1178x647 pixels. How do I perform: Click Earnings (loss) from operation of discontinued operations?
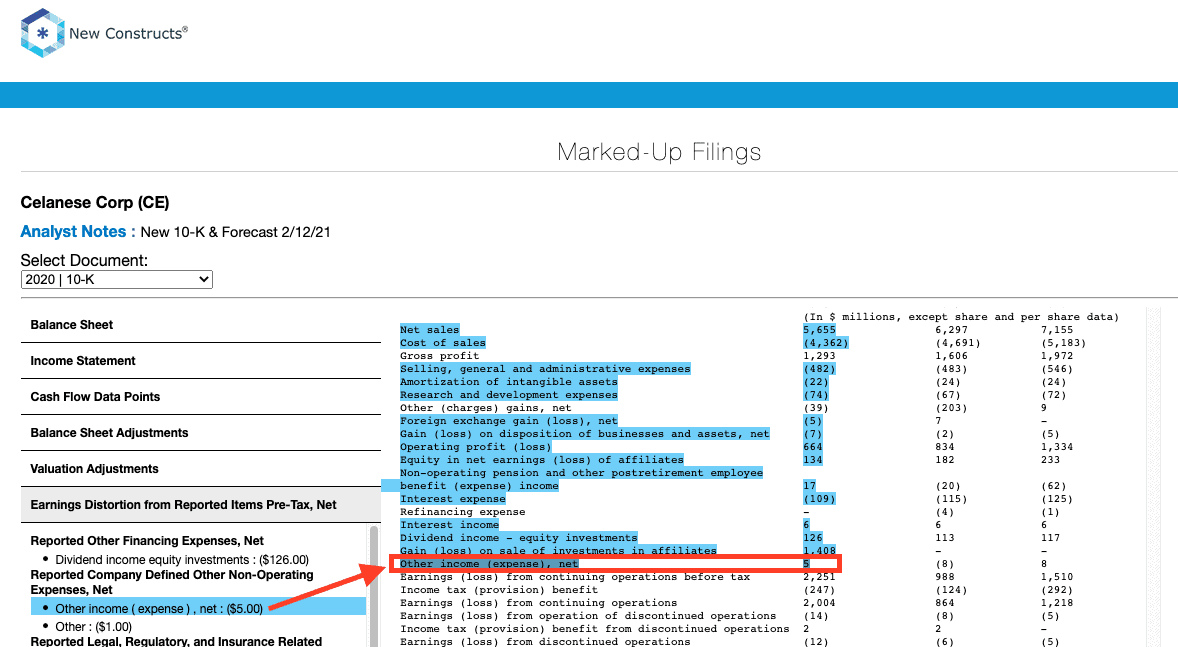[x=587, y=616]
